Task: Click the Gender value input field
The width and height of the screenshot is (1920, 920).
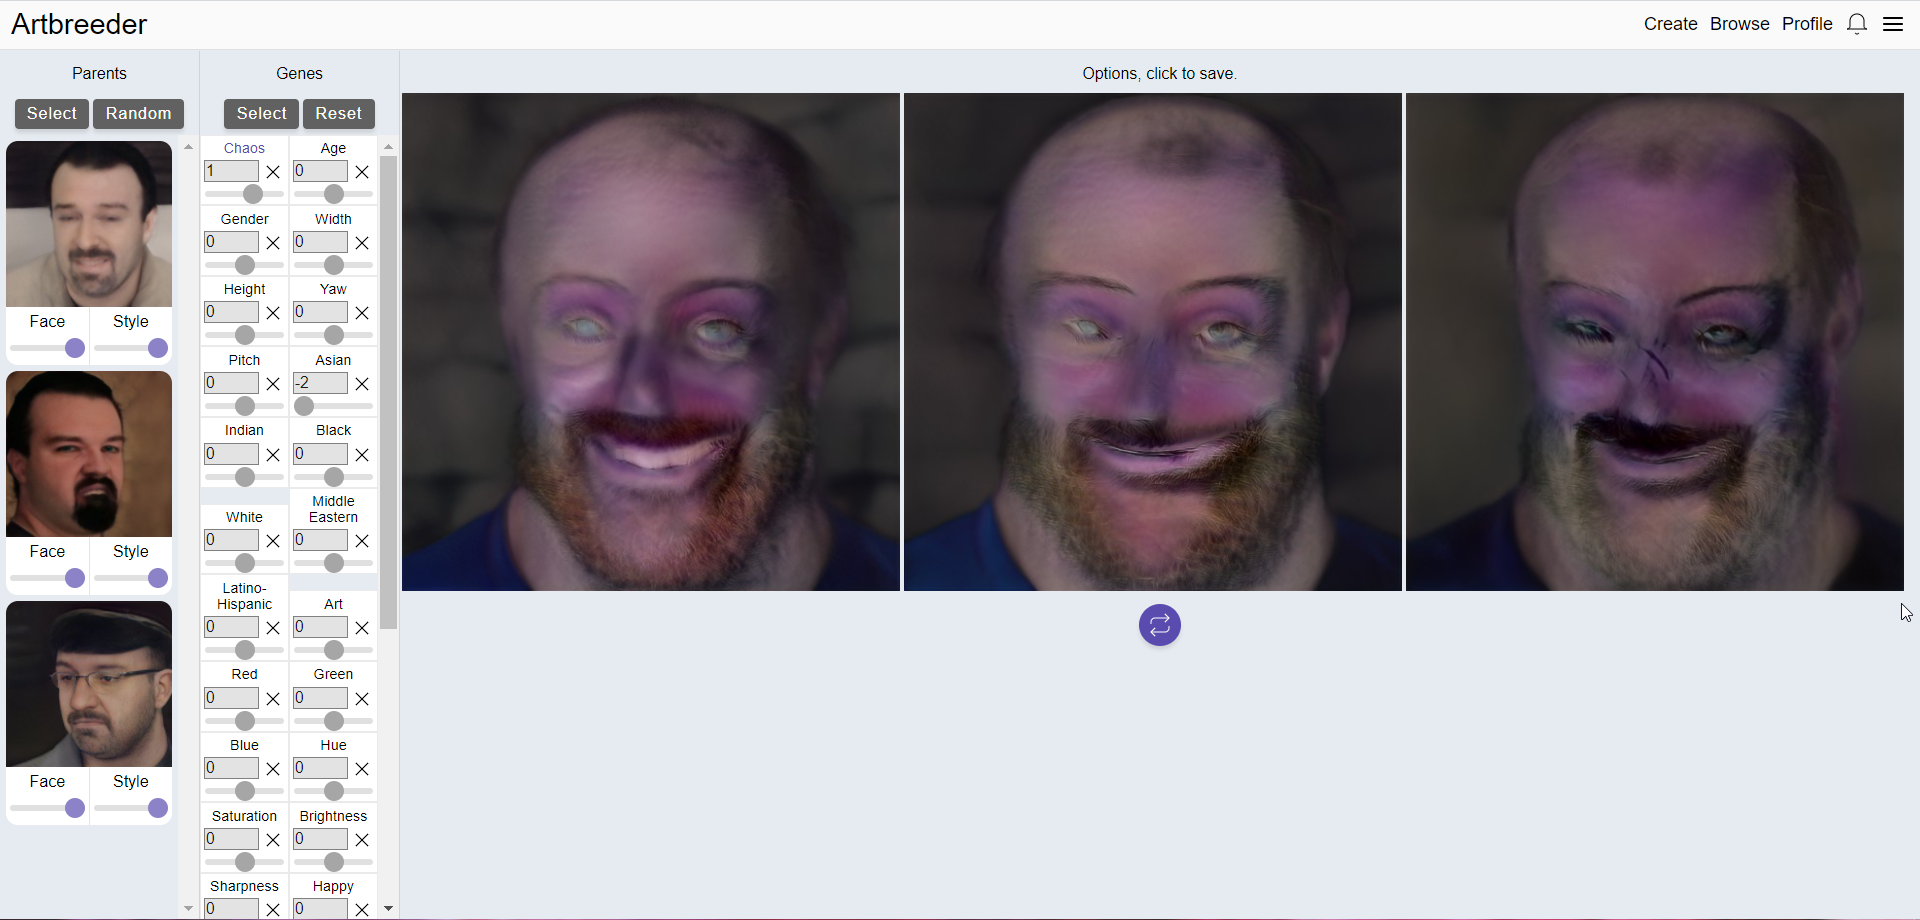Action: coord(232,242)
